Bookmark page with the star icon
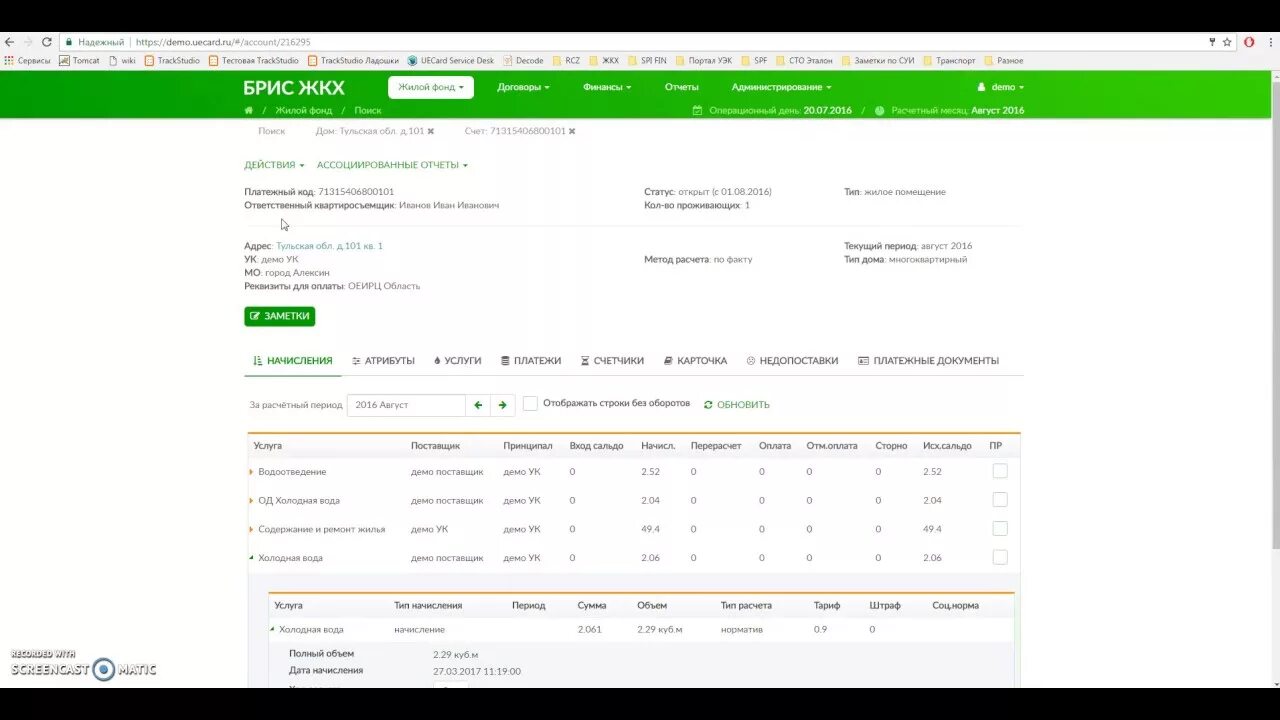The height and width of the screenshot is (720, 1280). (x=1227, y=42)
